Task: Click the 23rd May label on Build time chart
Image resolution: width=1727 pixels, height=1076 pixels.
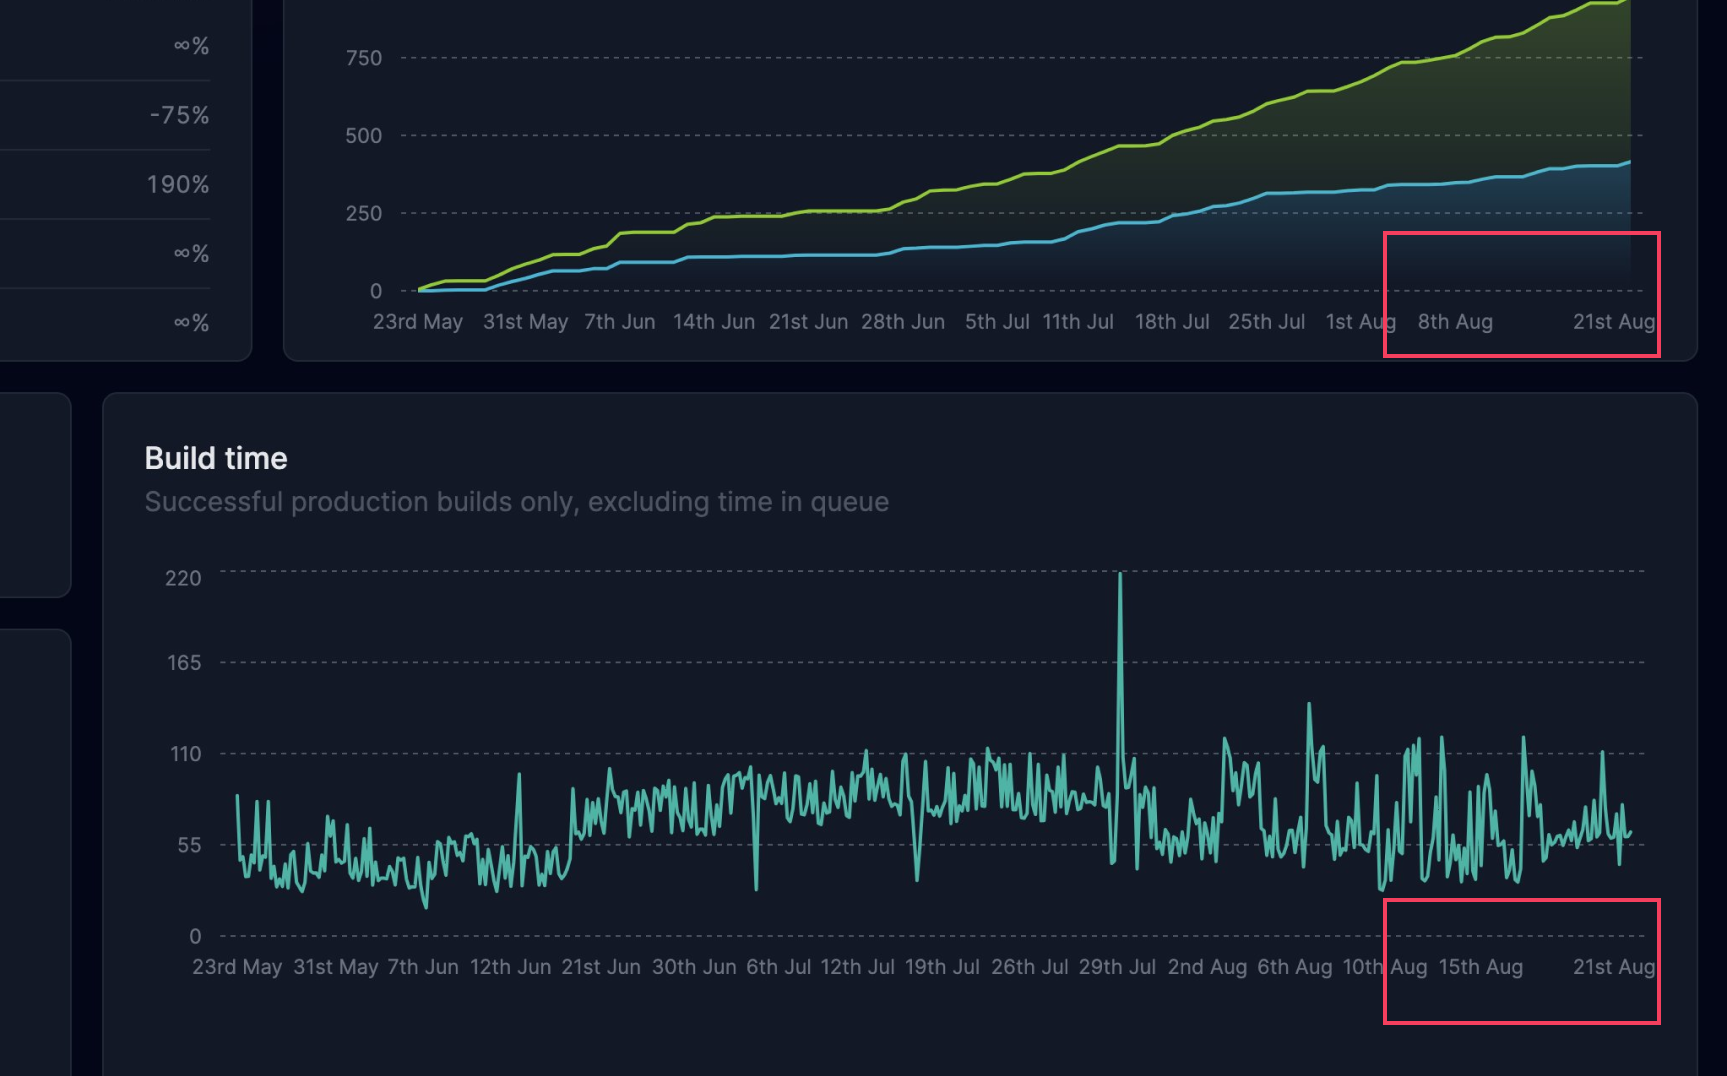Action: 238,967
